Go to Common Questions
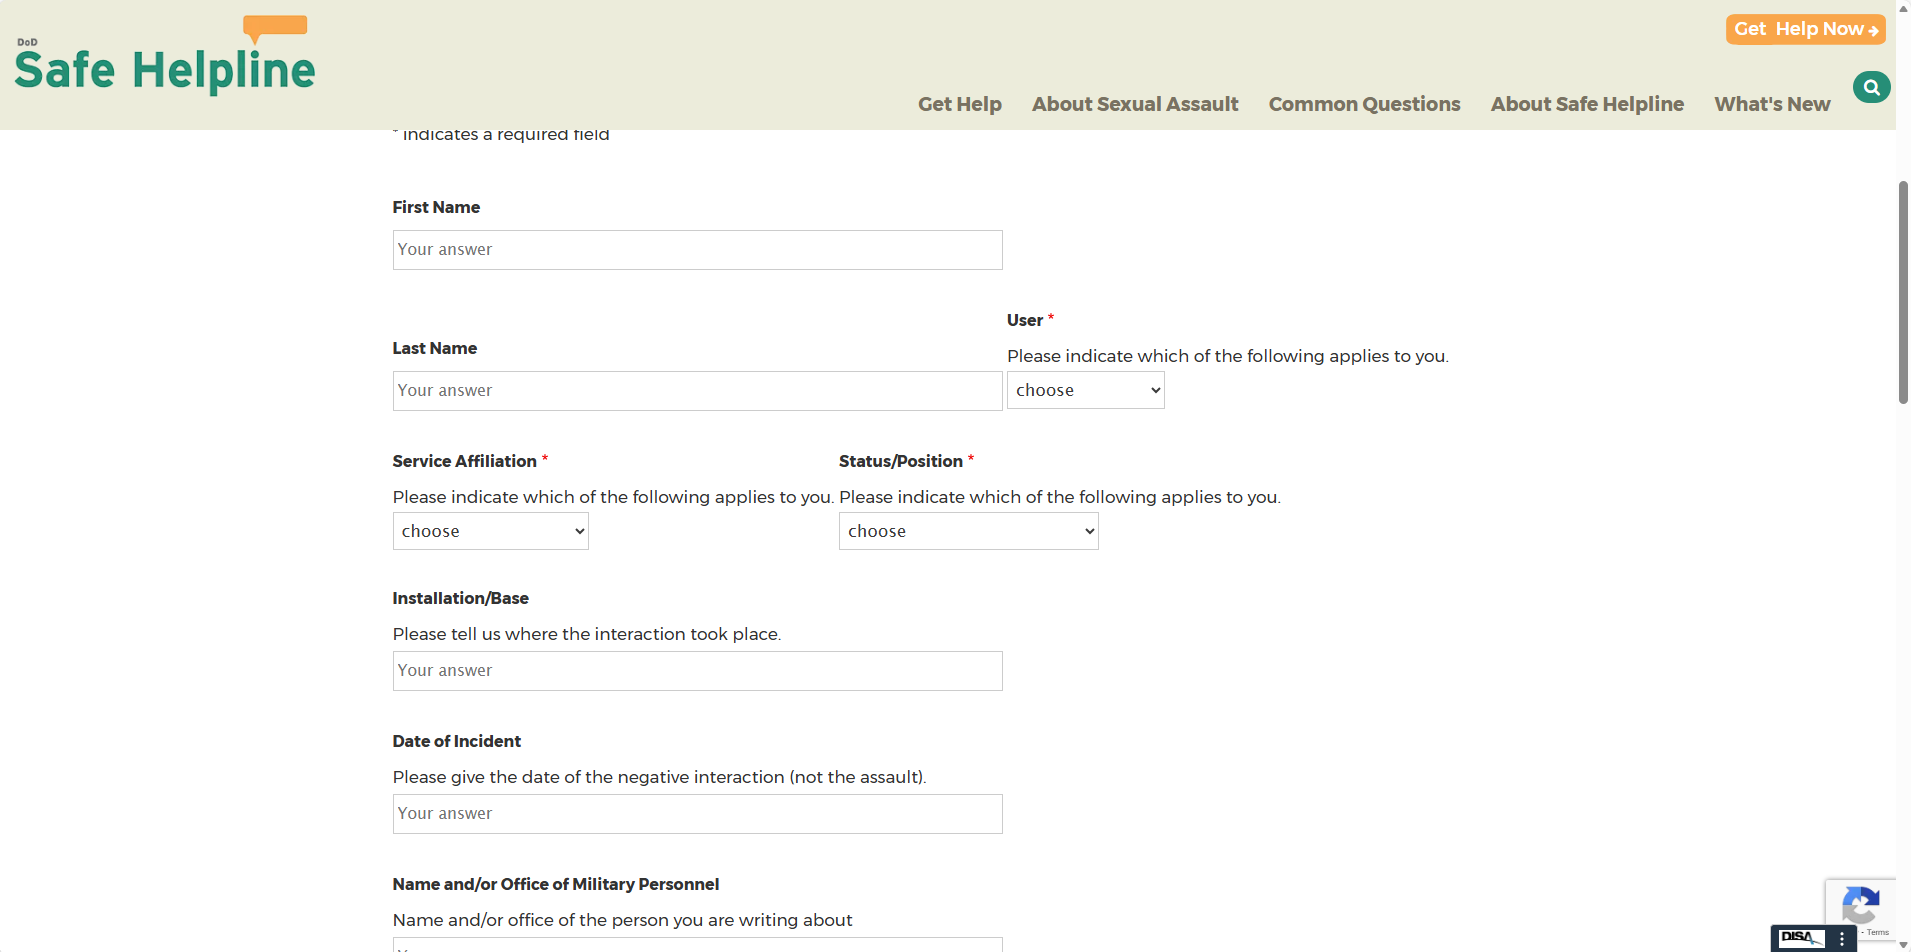Viewport: 1911px width, 952px height. 1364,104
